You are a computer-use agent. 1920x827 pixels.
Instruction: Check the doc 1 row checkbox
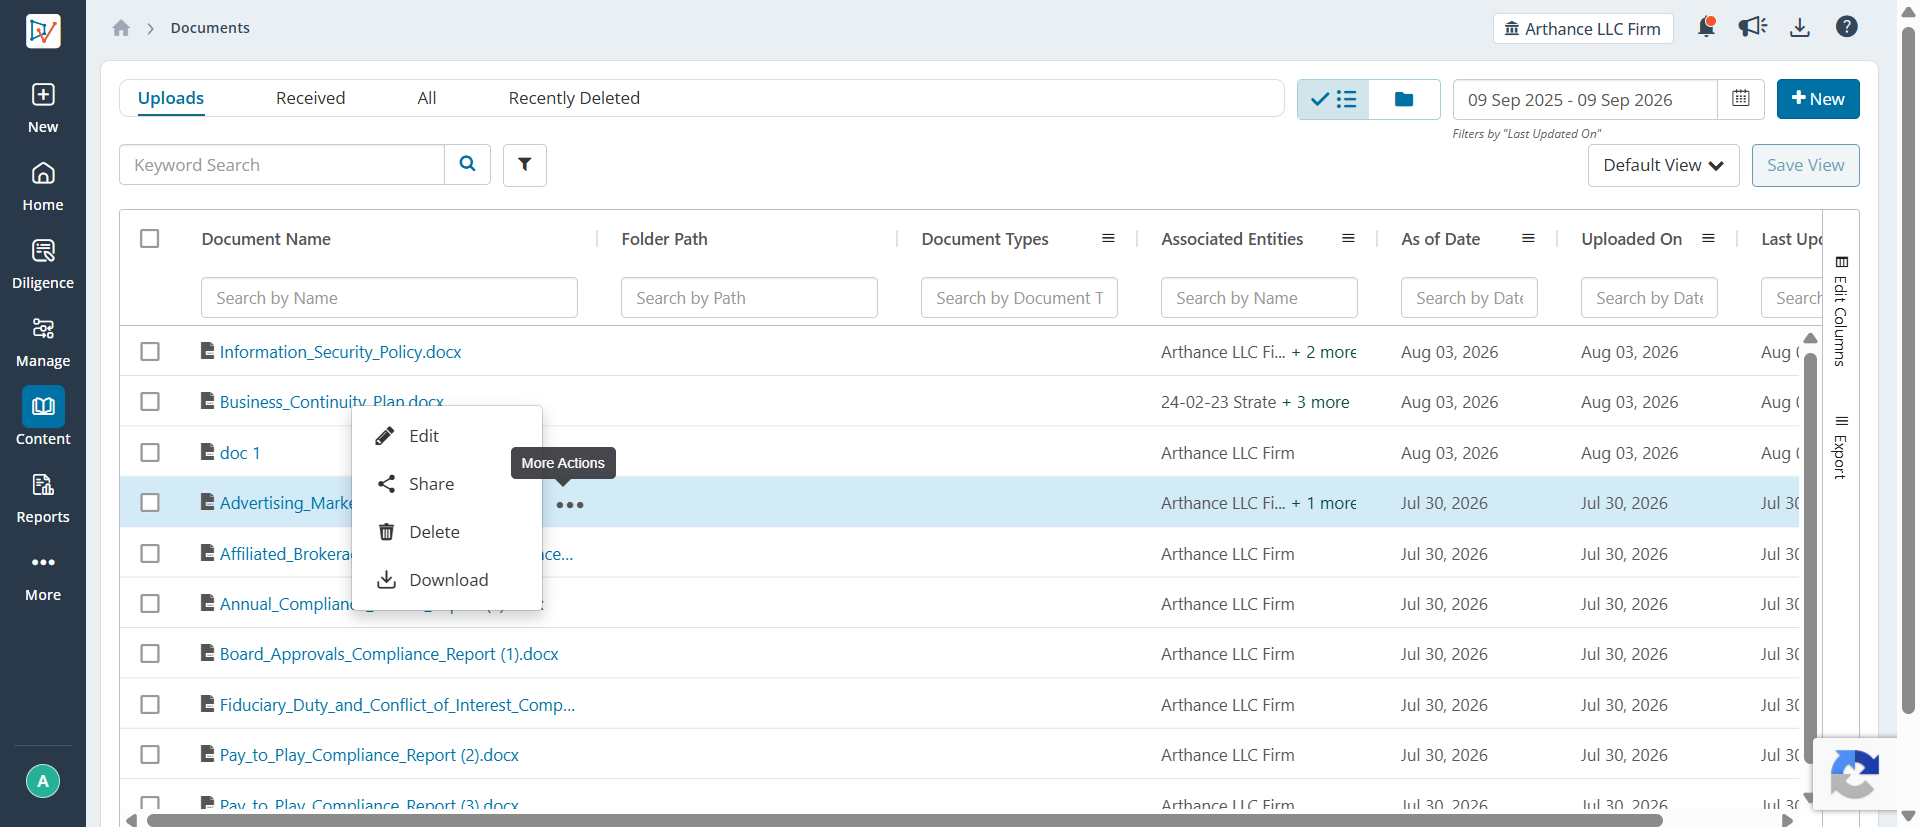(x=150, y=452)
